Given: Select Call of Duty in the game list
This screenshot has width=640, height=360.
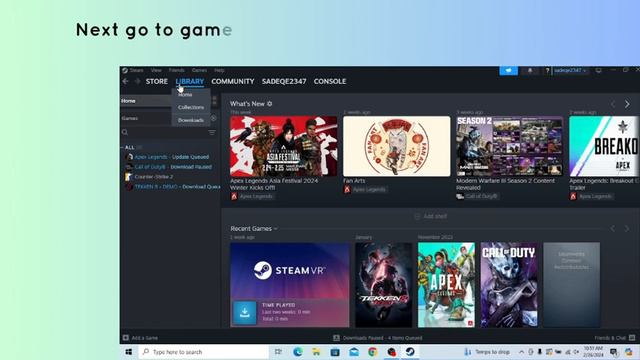Looking at the screenshot, I should [169, 167].
